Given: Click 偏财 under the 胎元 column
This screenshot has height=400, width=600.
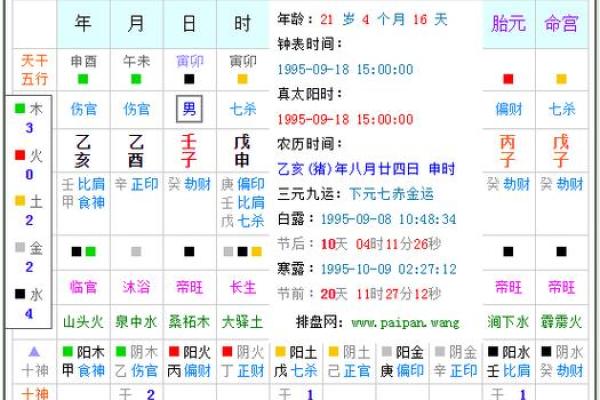Looking at the screenshot, I should pos(509,109).
